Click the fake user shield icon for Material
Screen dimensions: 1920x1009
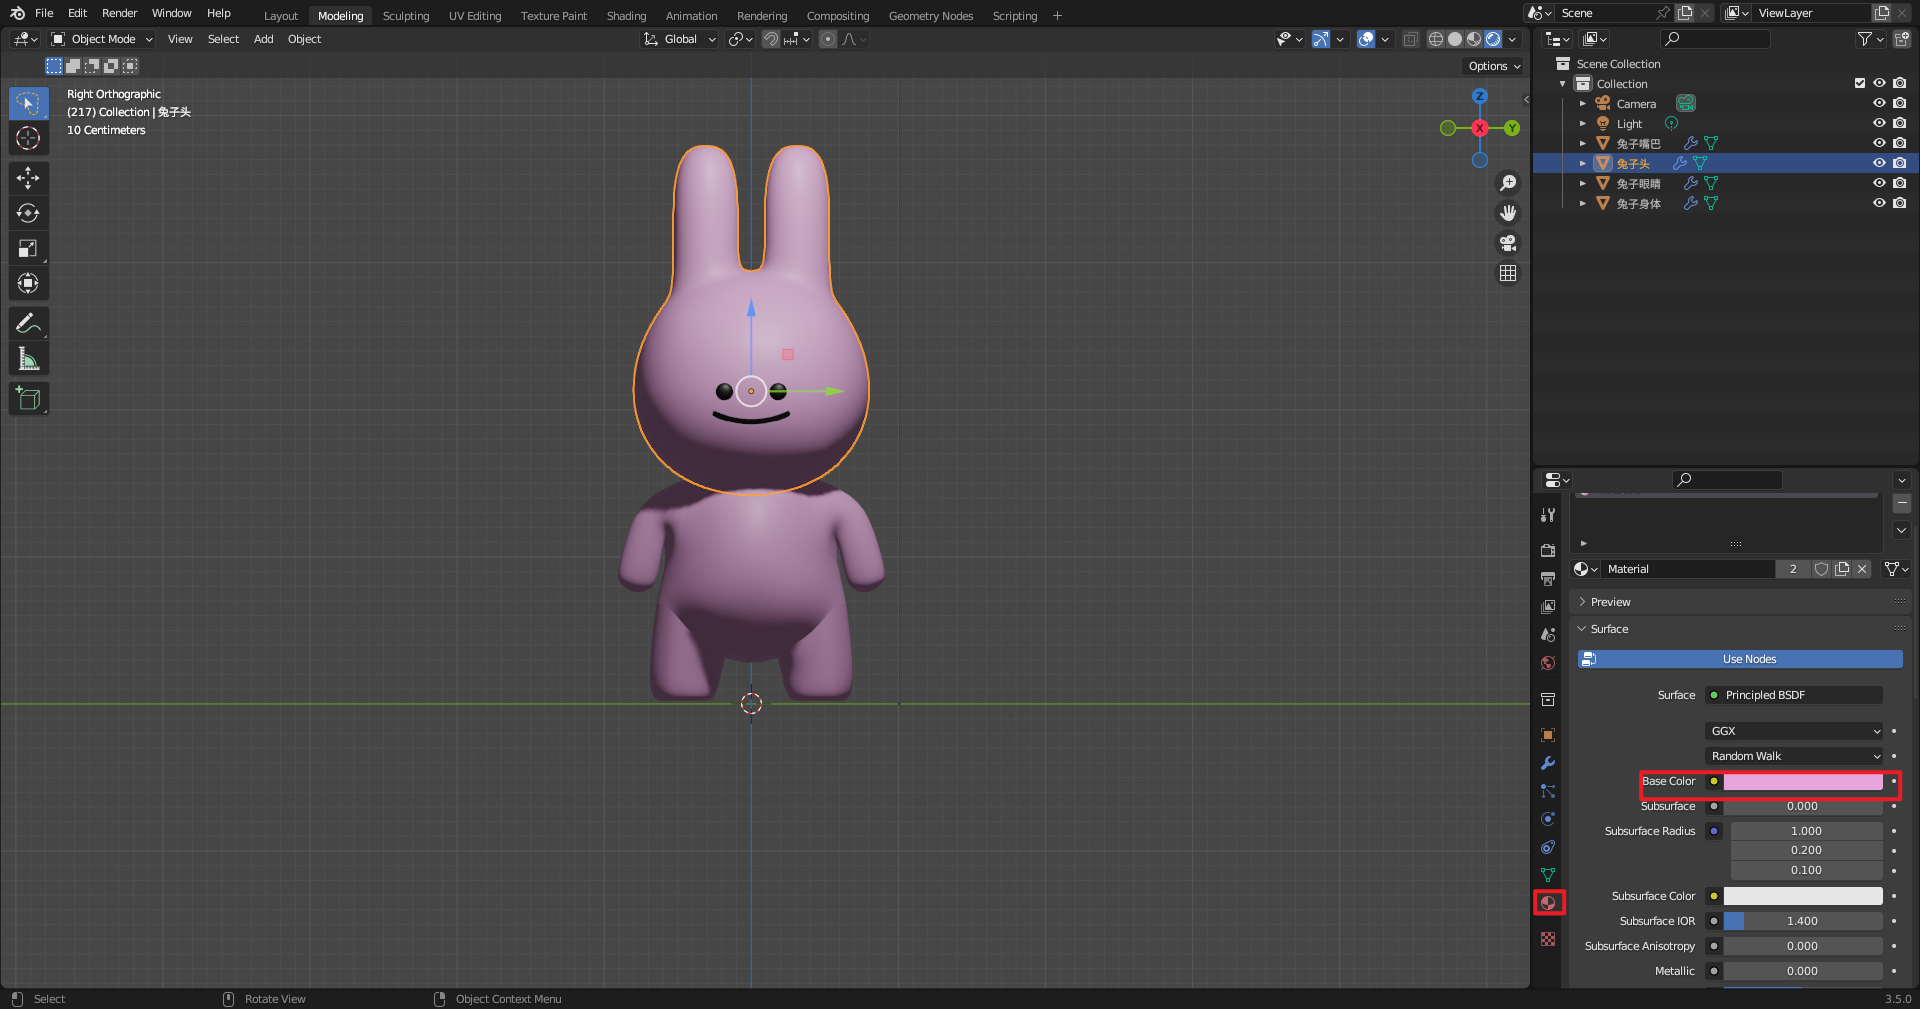pyautogui.click(x=1821, y=569)
